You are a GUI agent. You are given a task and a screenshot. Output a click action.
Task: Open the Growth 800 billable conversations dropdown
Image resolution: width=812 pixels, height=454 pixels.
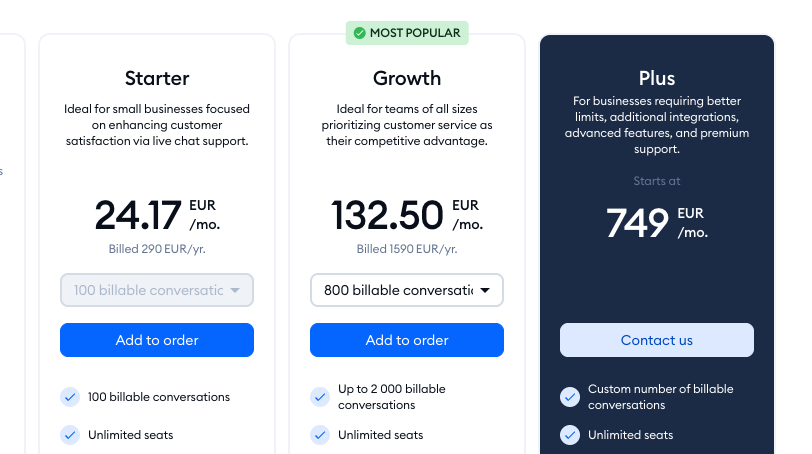click(407, 290)
